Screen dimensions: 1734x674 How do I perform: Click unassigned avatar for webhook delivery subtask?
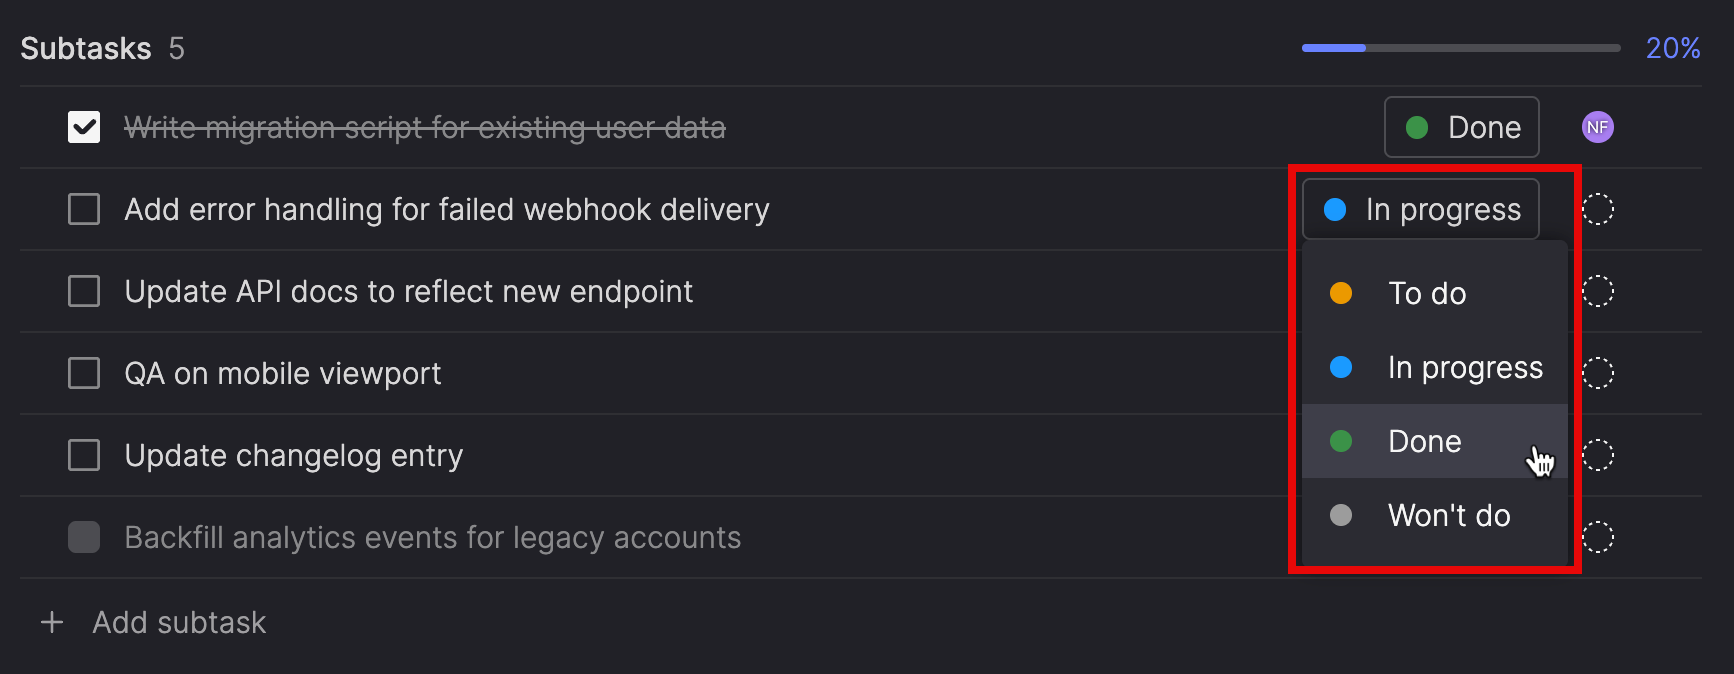[1597, 209]
